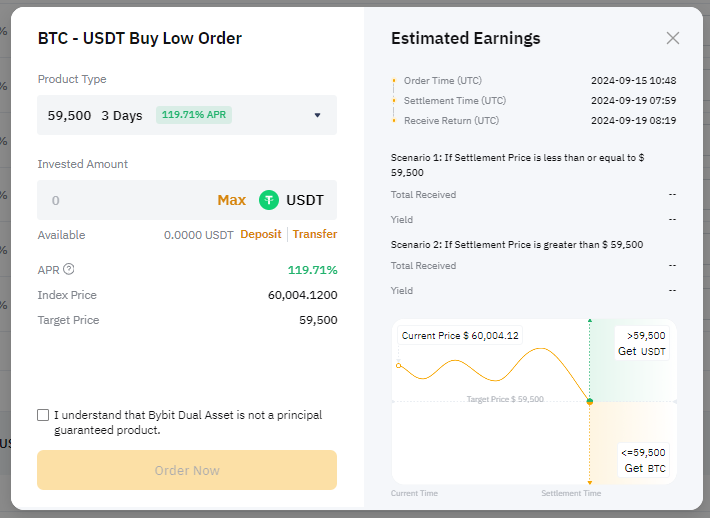Tick the not principal guaranteed checkbox

click(43, 415)
